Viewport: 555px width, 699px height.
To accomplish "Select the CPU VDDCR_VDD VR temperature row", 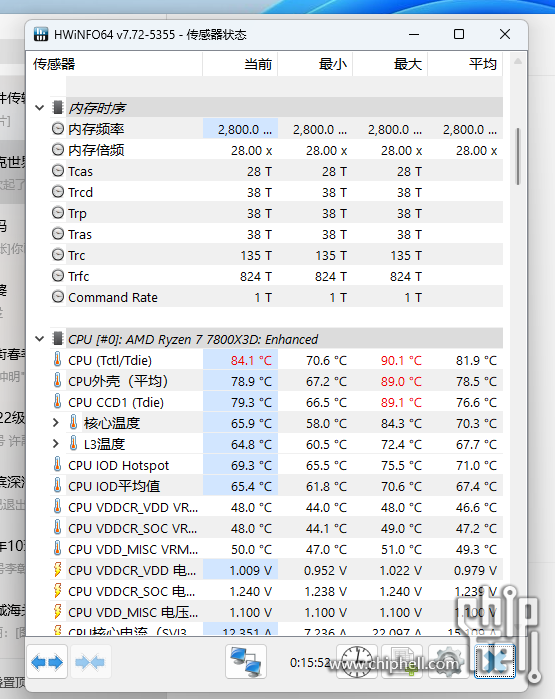I will [276, 507].
